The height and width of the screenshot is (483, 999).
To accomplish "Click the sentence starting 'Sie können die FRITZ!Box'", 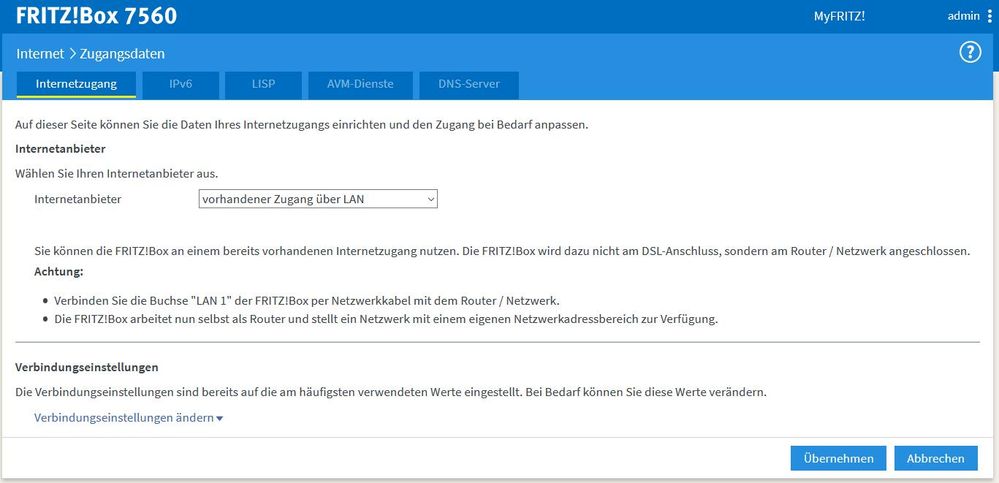I will pos(502,251).
